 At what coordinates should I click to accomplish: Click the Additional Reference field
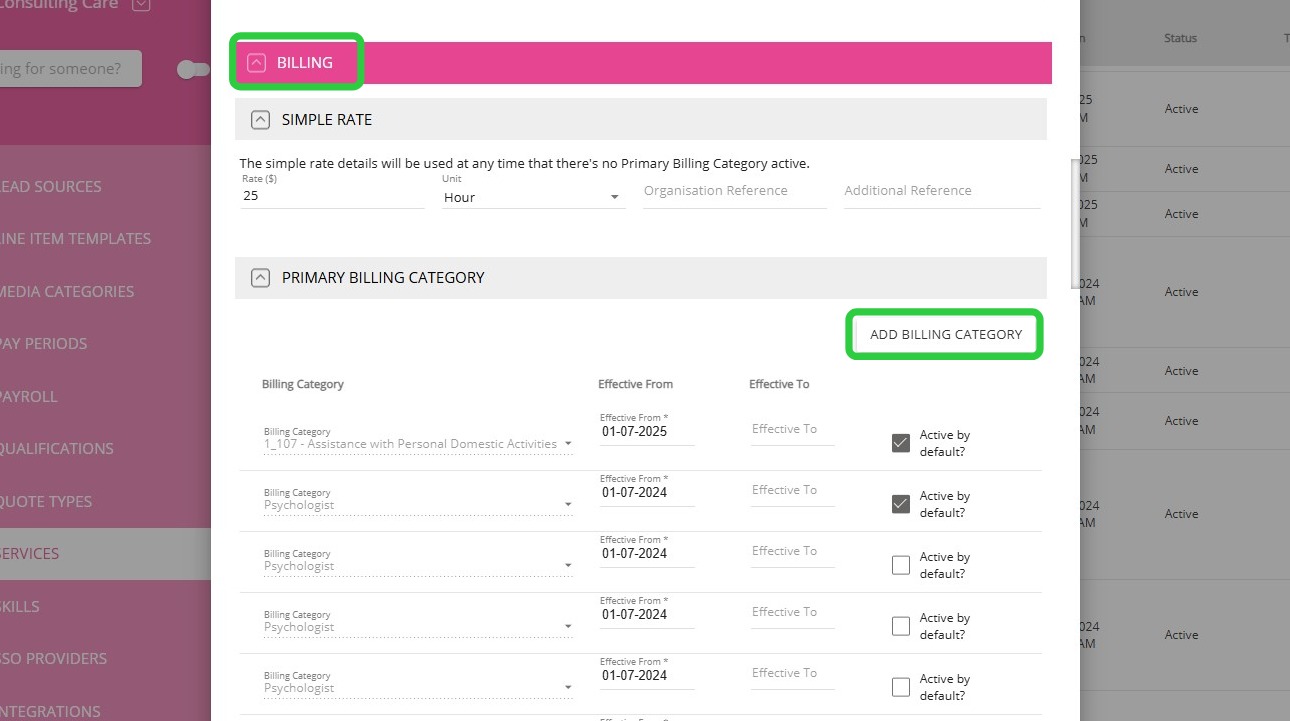(x=941, y=191)
